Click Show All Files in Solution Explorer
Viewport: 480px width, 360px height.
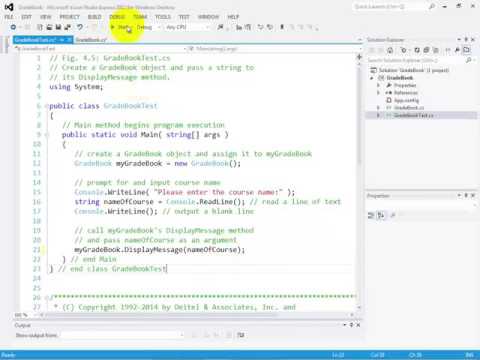tap(436, 50)
